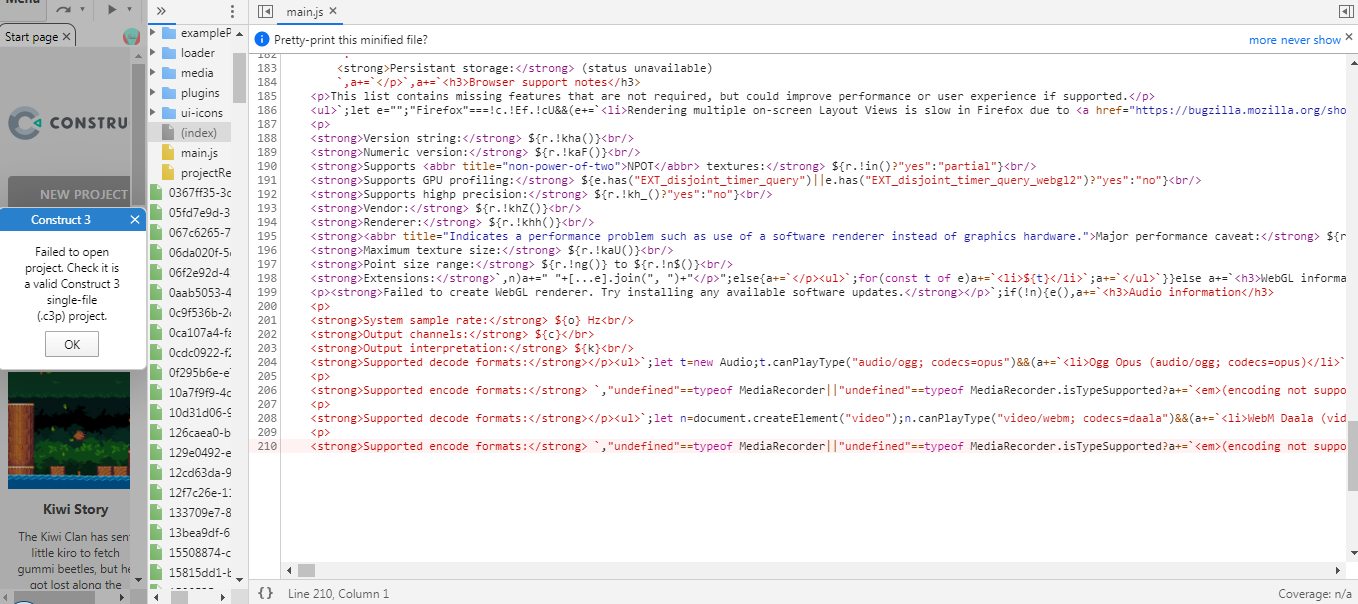Click the pretty-print braces icon in status bar
Screen dimensions: 1358x604
pos(265,593)
